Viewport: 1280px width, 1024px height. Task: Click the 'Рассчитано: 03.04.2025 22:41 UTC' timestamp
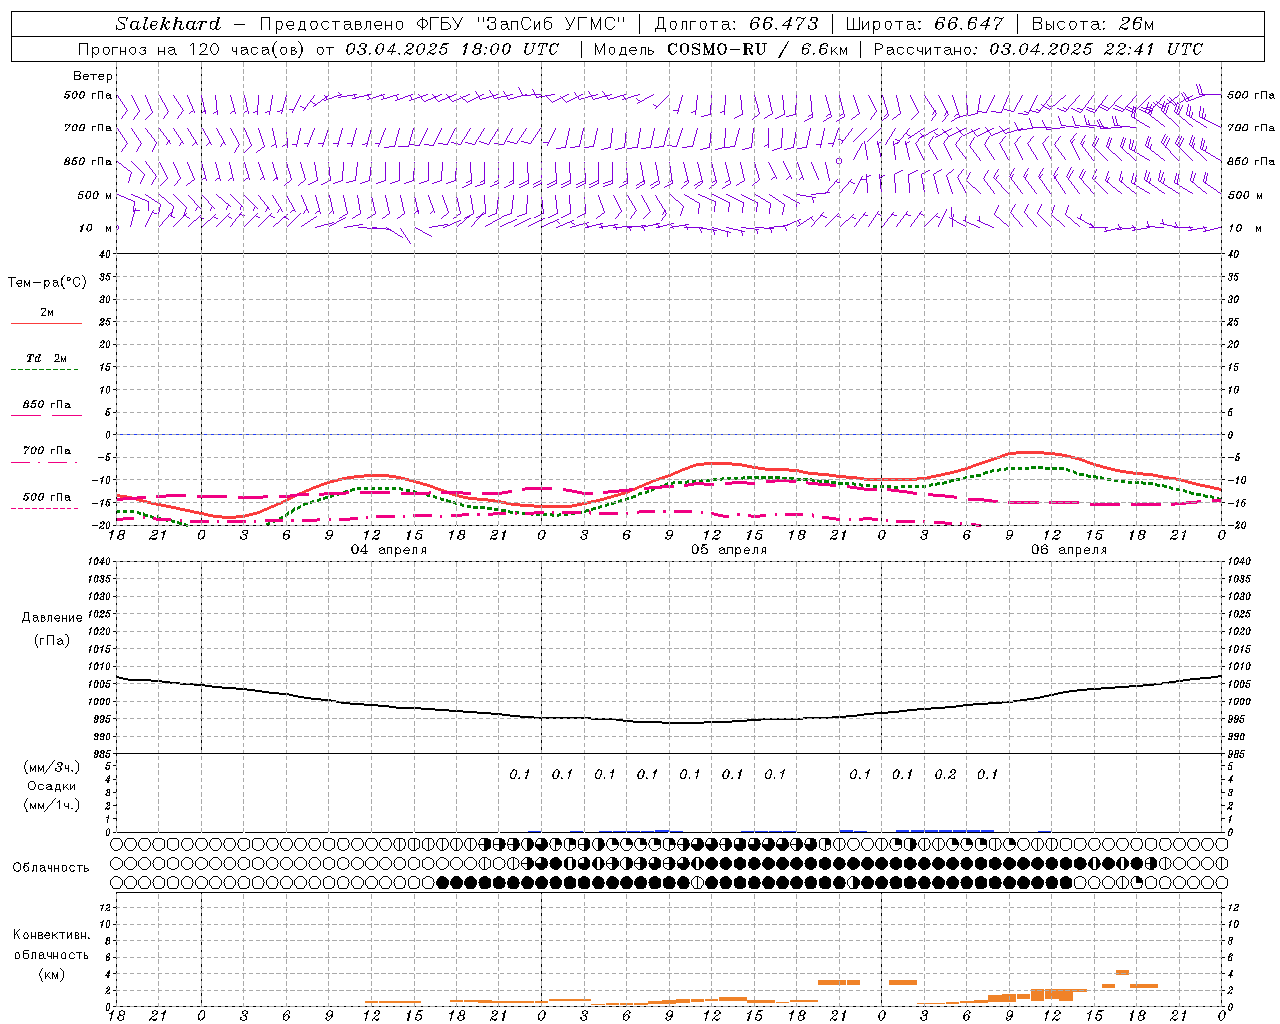click(x=1038, y=49)
